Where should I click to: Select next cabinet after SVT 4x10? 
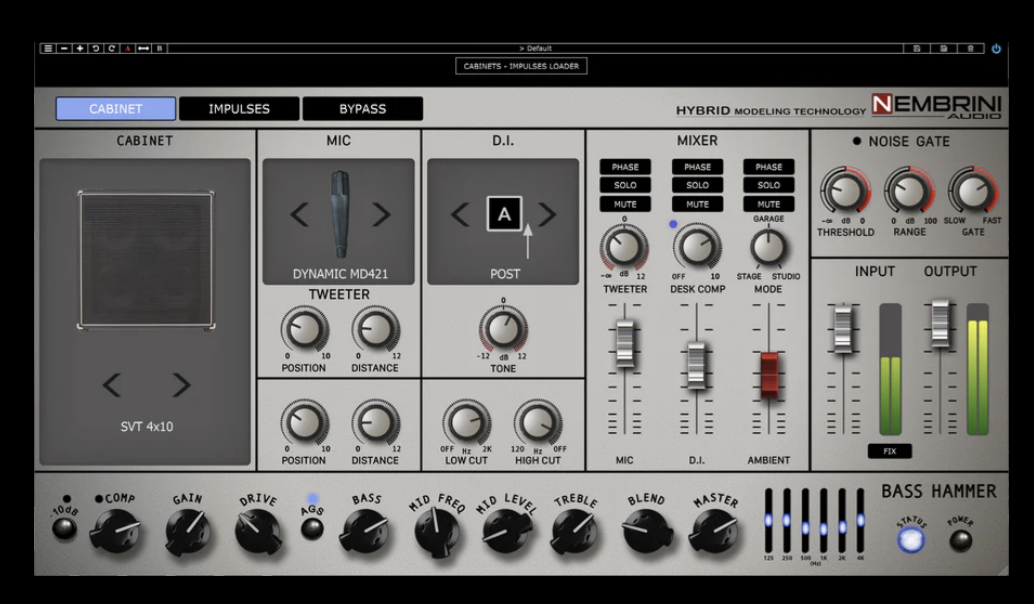(181, 385)
